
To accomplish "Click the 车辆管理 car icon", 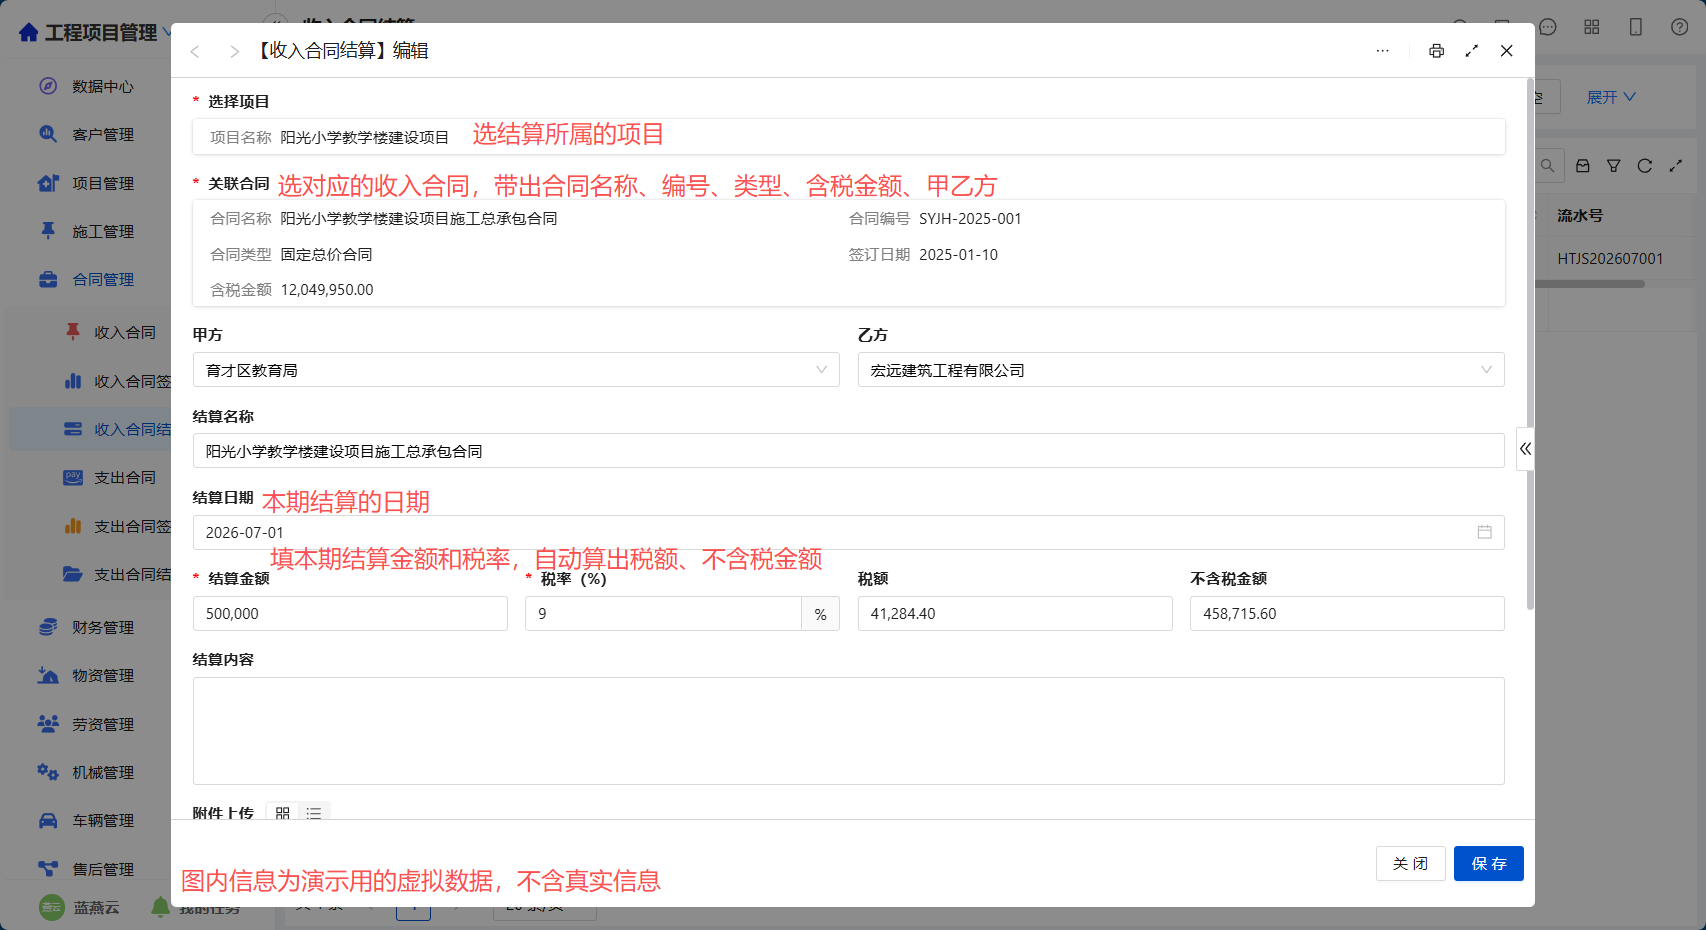I will 48,820.
